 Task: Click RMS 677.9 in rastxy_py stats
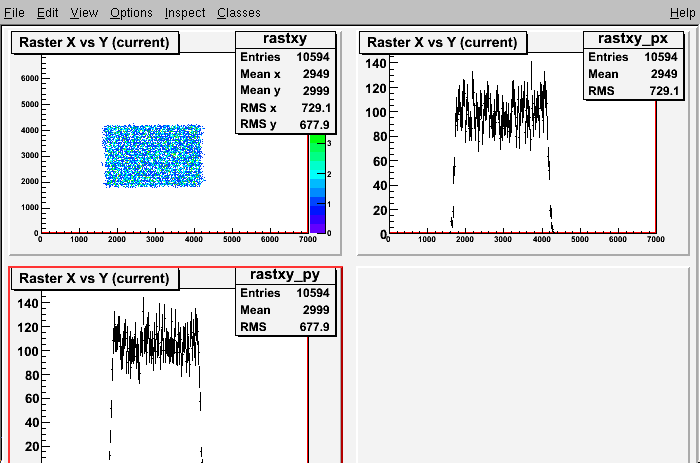click(285, 327)
